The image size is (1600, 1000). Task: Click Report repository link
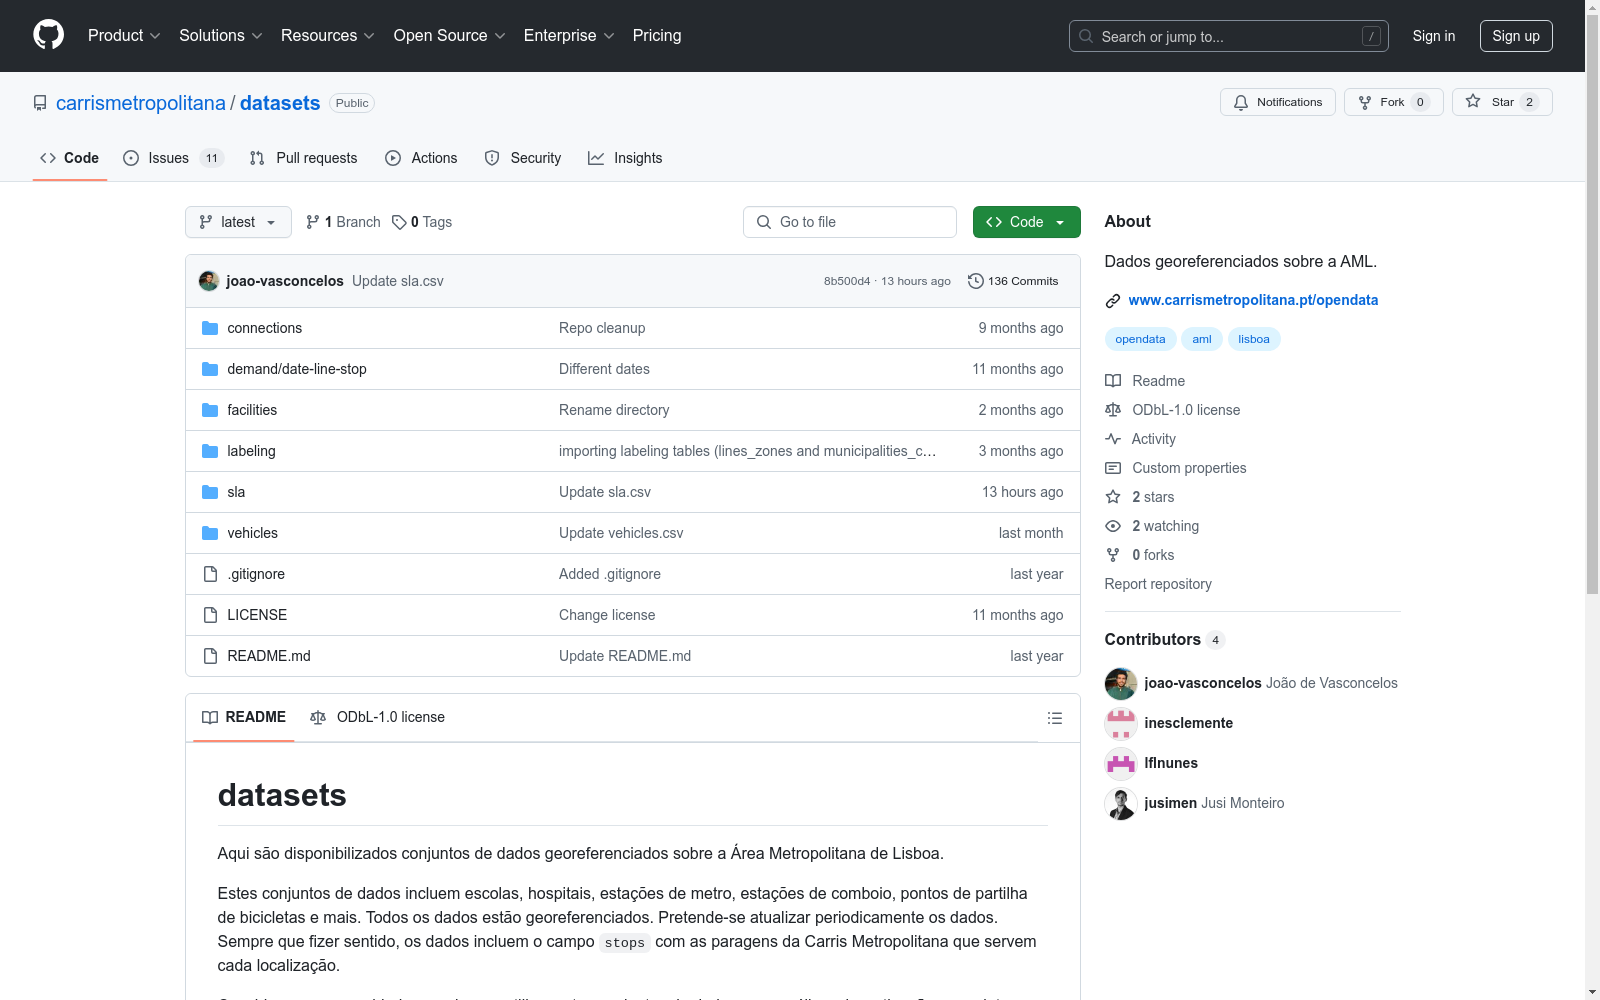[x=1158, y=584]
